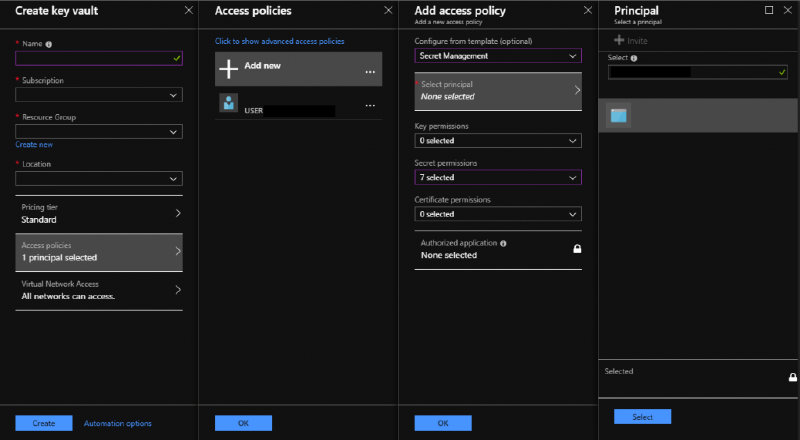This screenshot has height=440, width=800.
Task: Click the lock icon in the Selected section
Action: coord(792,377)
